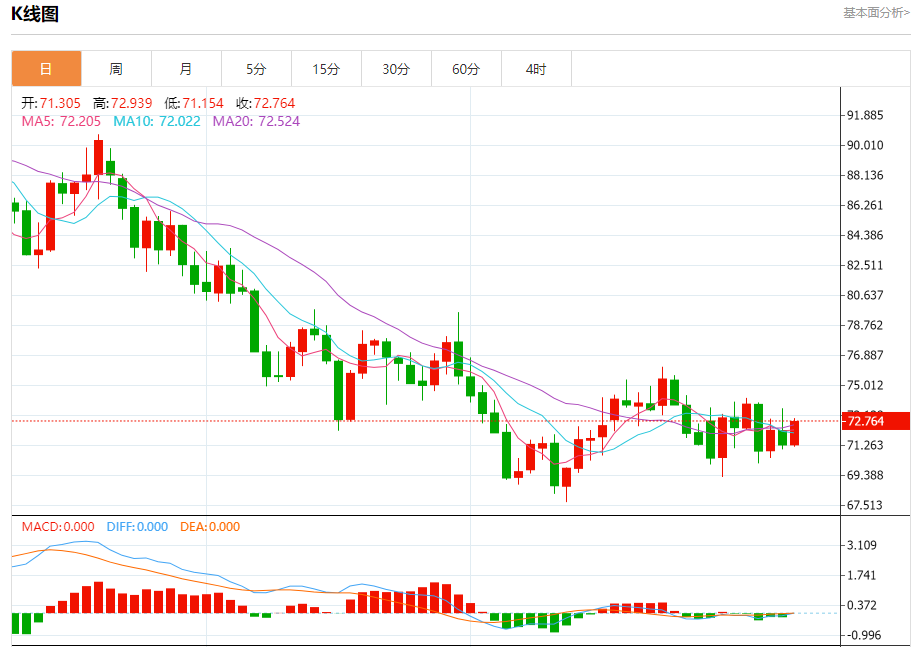918x647 pixels.
Task: Switch to the 月 monthly tab
Action: (186, 69)
